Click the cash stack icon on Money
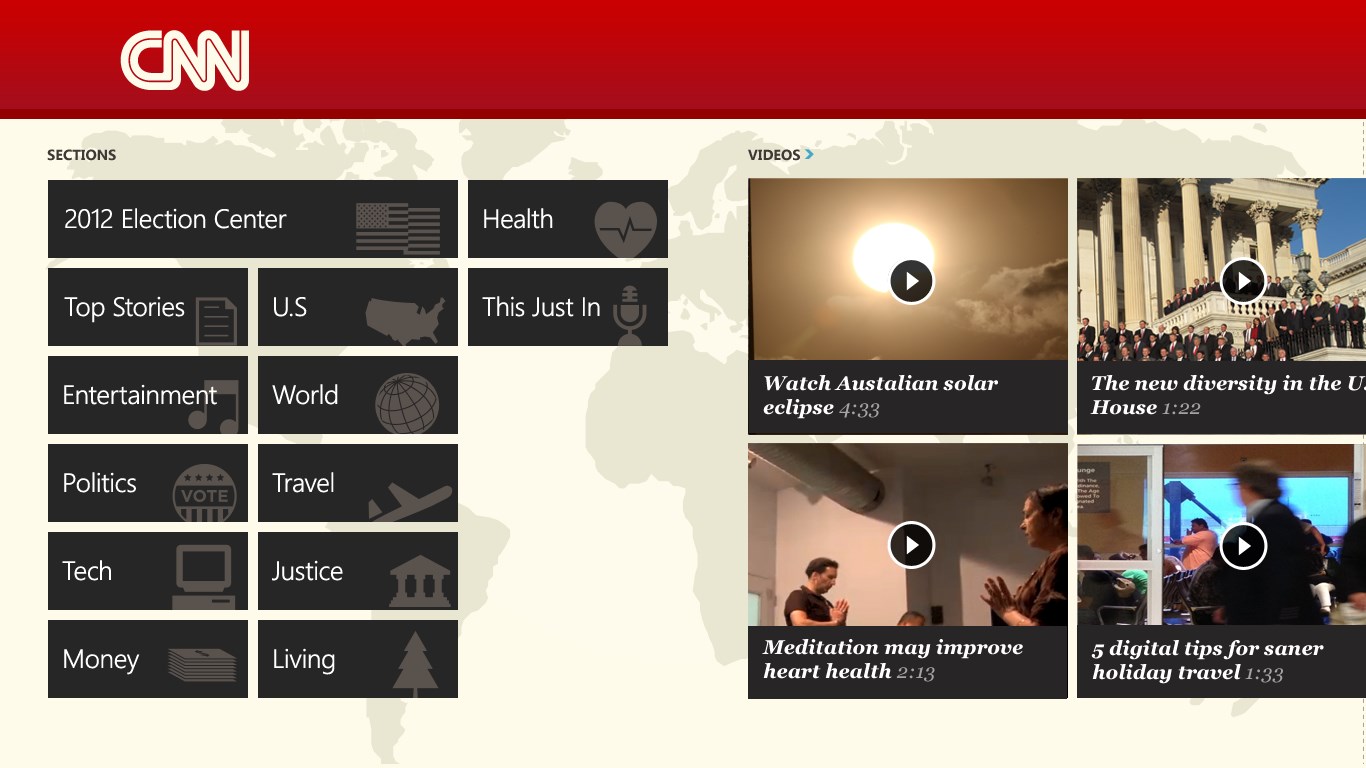This screenshot has height=768, width=1366. [203, 665]
